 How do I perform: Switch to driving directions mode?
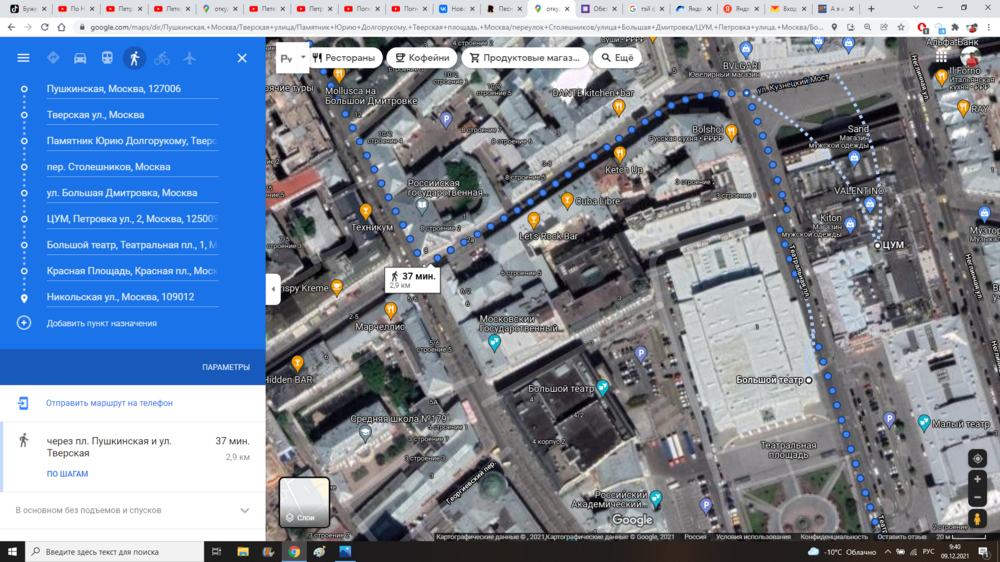click(x=80, y=58)
